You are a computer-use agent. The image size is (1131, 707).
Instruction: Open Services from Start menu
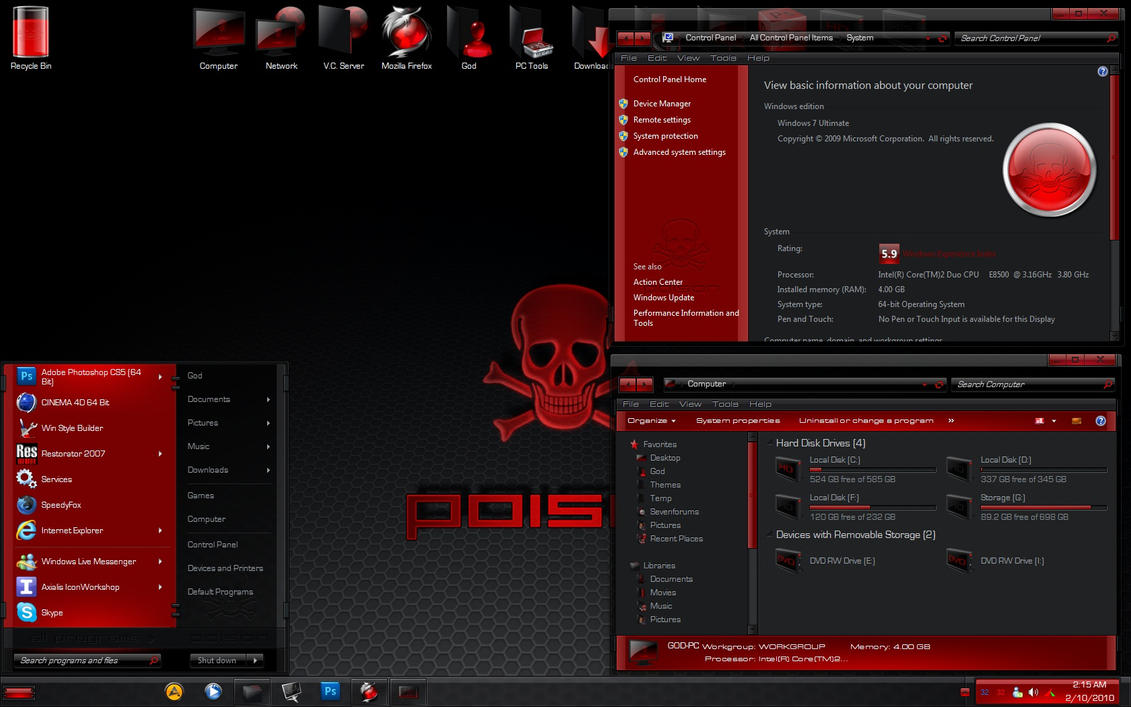click(90, 479)
